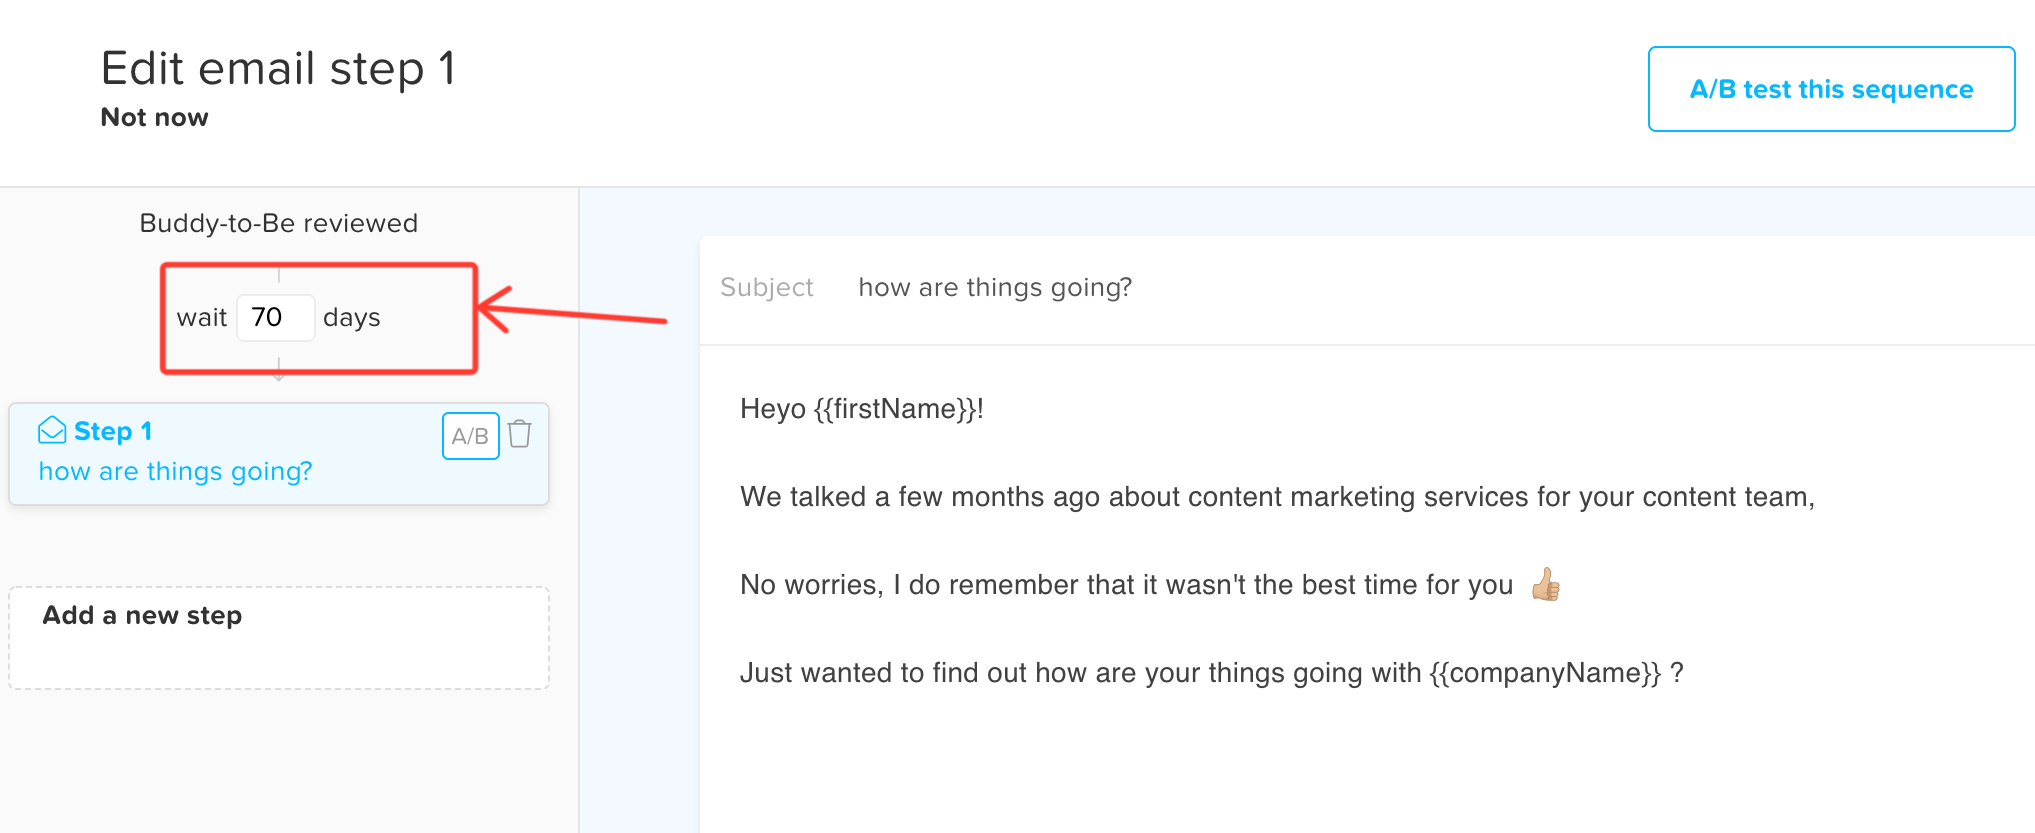Click 'Add a new step'
The image size is (2035, 833).
(142, 616)
